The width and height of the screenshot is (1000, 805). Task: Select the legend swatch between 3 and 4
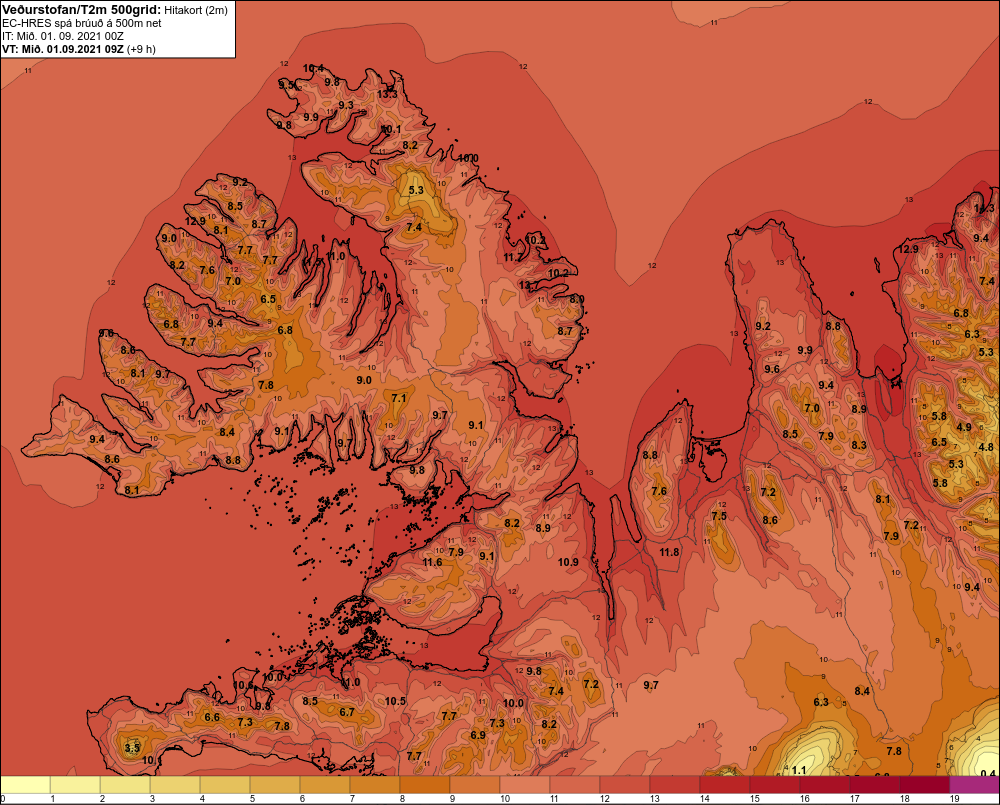pos(175,785)
